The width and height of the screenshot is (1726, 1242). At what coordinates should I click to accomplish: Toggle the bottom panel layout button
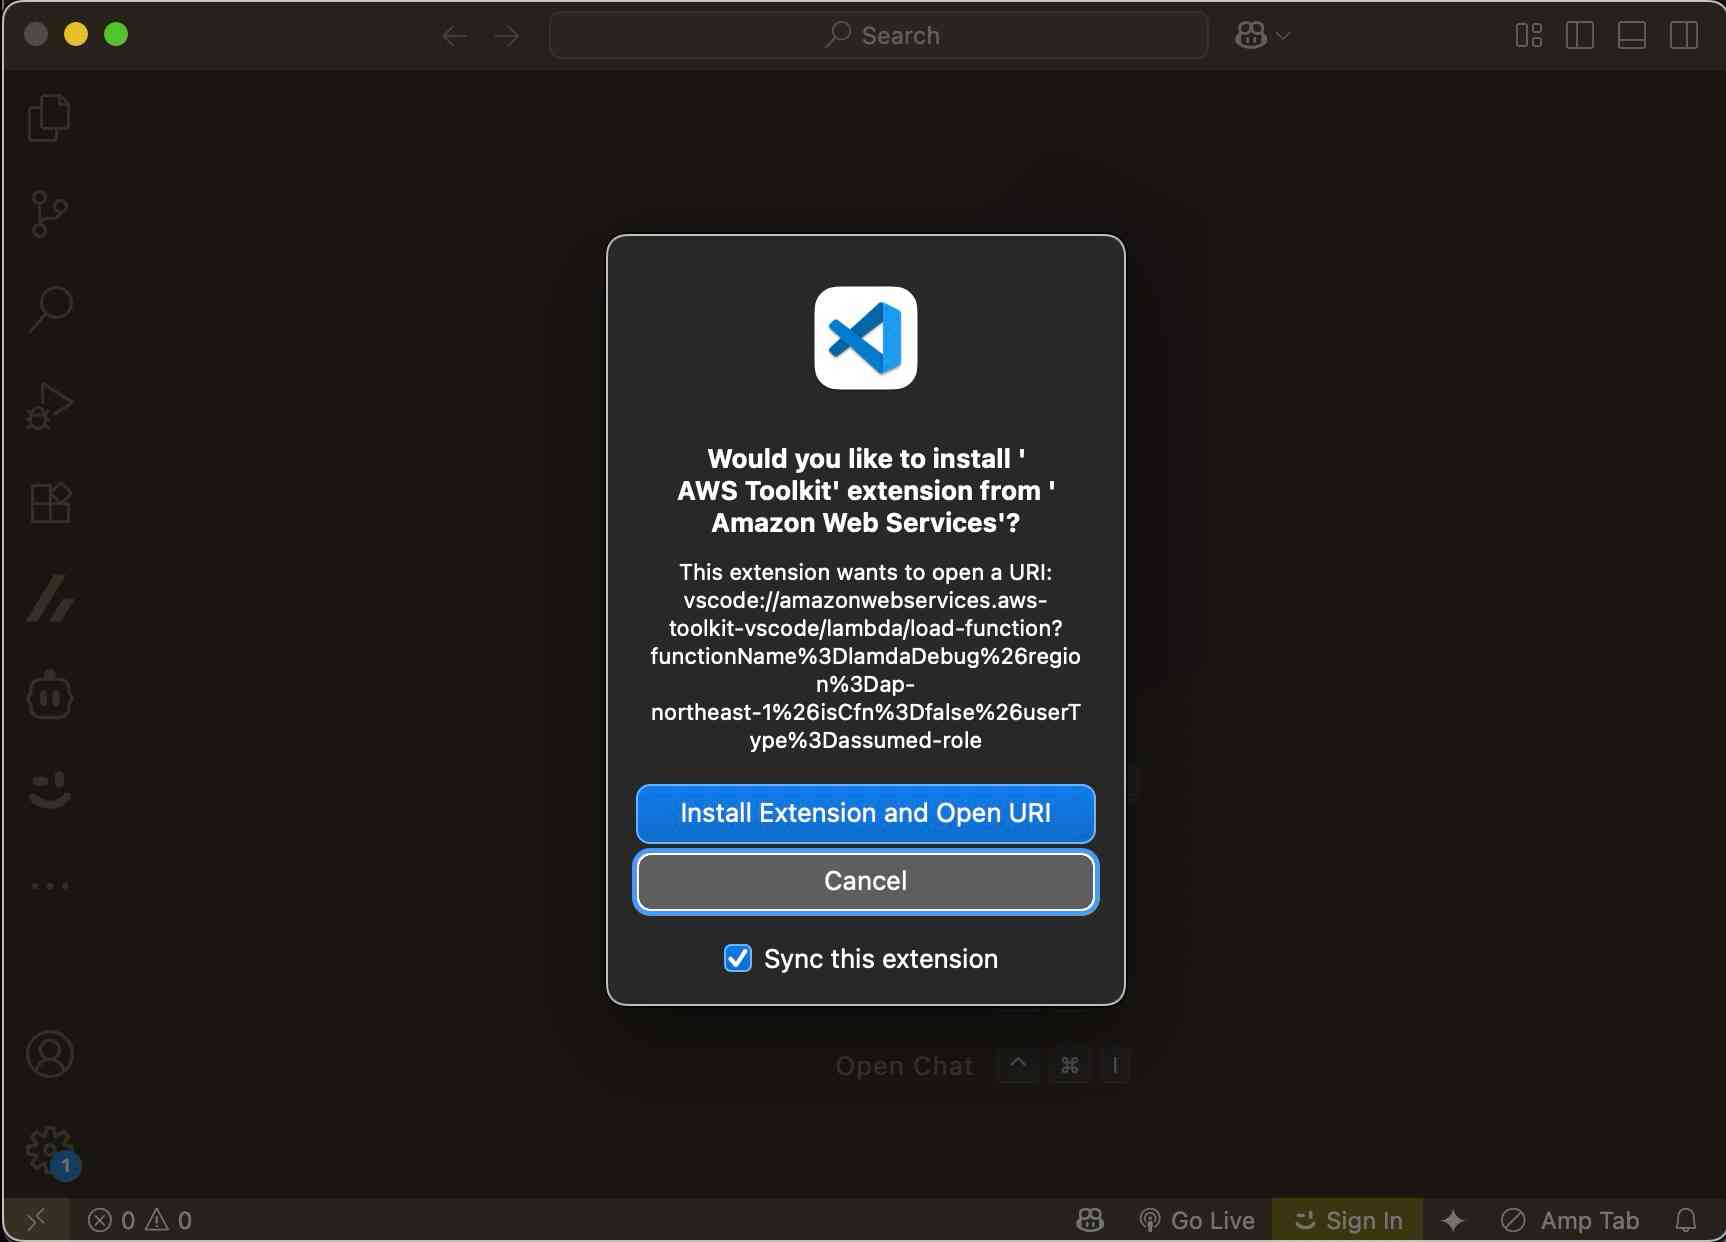1632,36
